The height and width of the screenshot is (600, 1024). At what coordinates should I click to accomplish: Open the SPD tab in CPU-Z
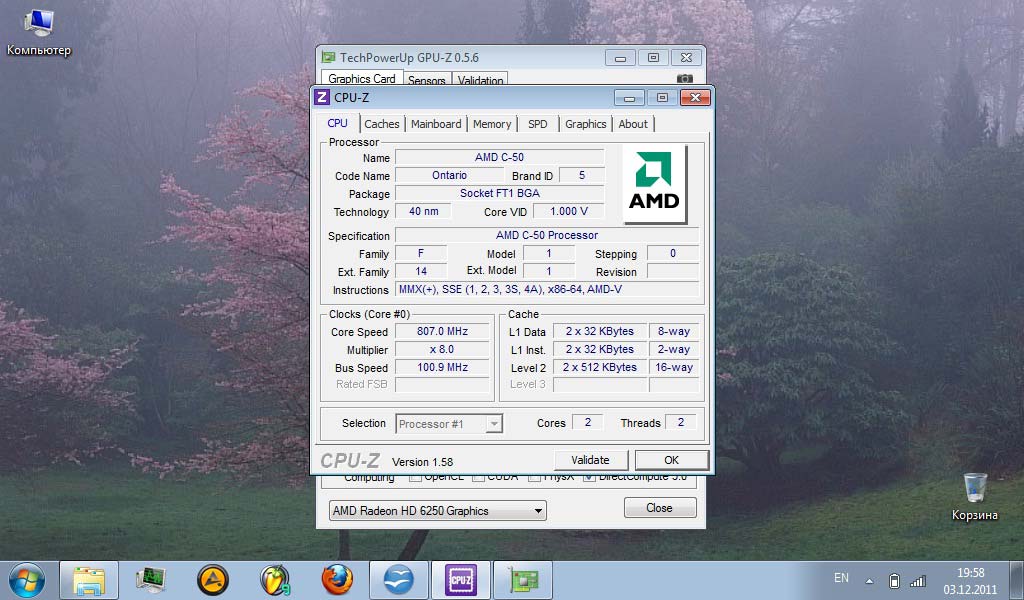click(x=537, y=124)
